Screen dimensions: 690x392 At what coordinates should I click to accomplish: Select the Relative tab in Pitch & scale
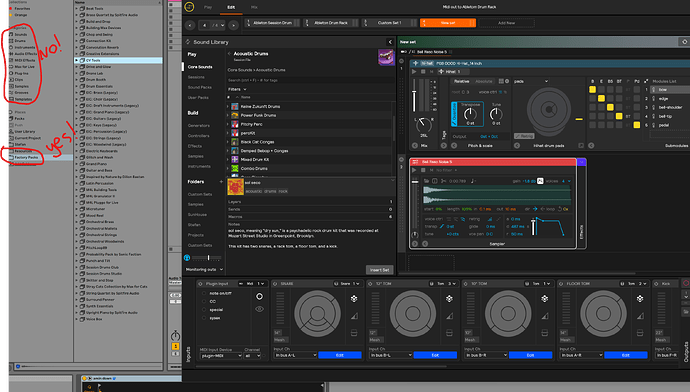click(x=461, y=81)
